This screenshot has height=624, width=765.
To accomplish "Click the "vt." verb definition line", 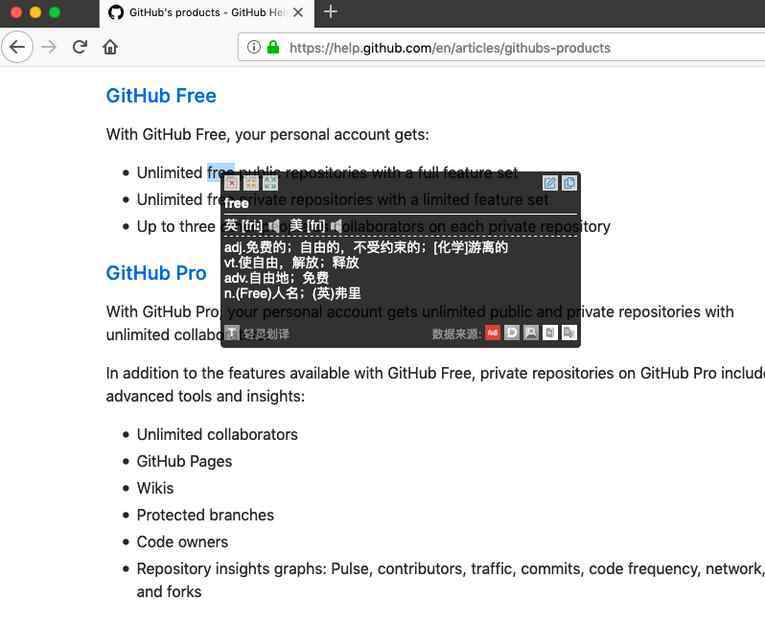I will pos(292,262).
